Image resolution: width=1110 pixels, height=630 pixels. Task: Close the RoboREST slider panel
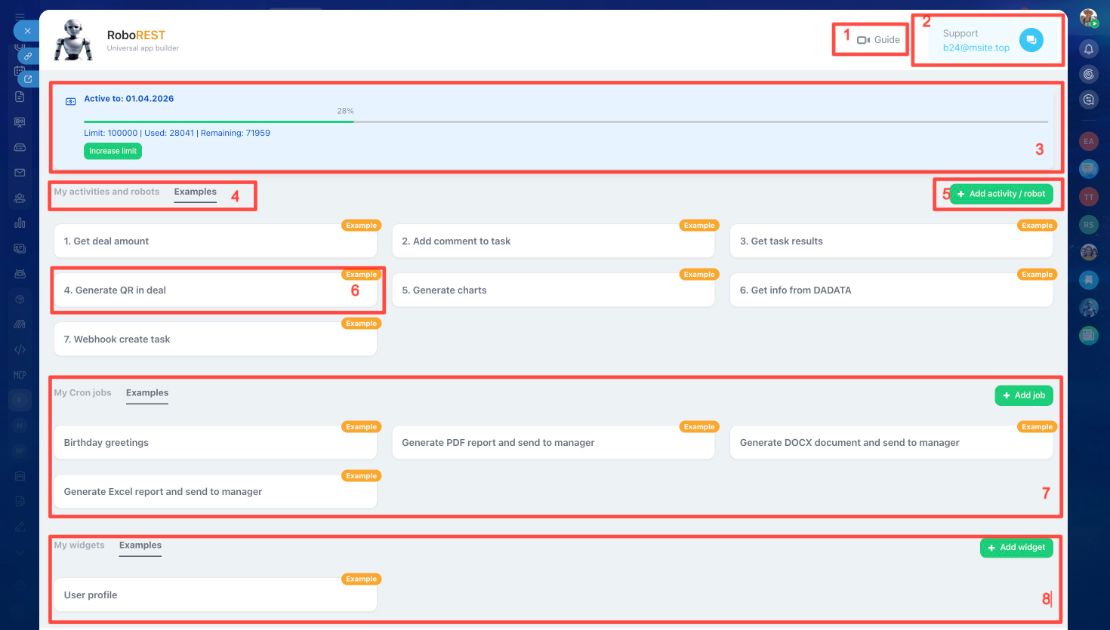point(27,31)
